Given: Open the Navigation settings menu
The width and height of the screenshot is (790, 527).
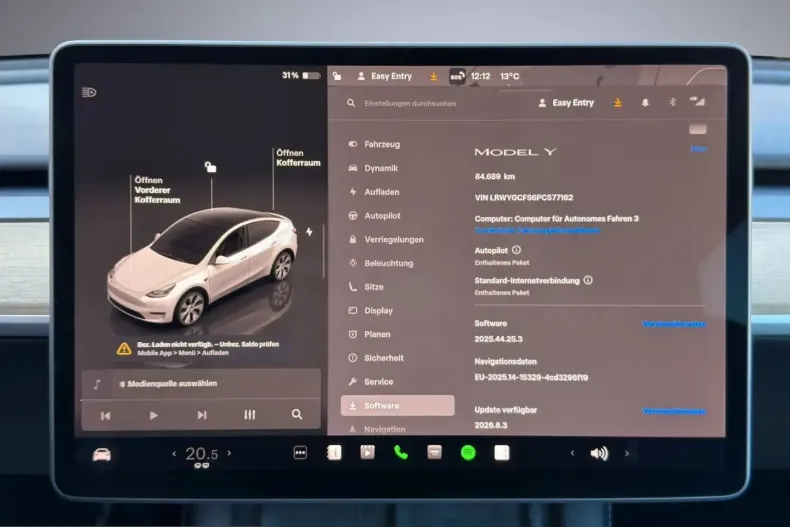Looking at the screenshot, I should [376, 429].
